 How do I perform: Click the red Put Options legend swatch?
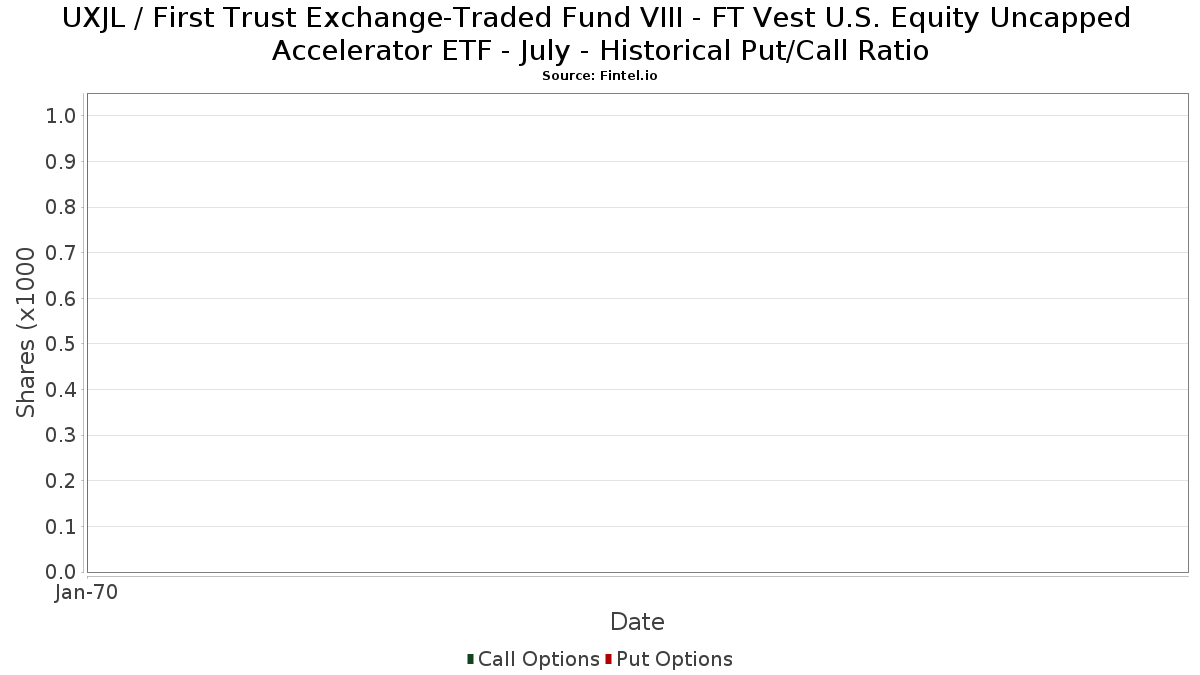pos(608,659)
